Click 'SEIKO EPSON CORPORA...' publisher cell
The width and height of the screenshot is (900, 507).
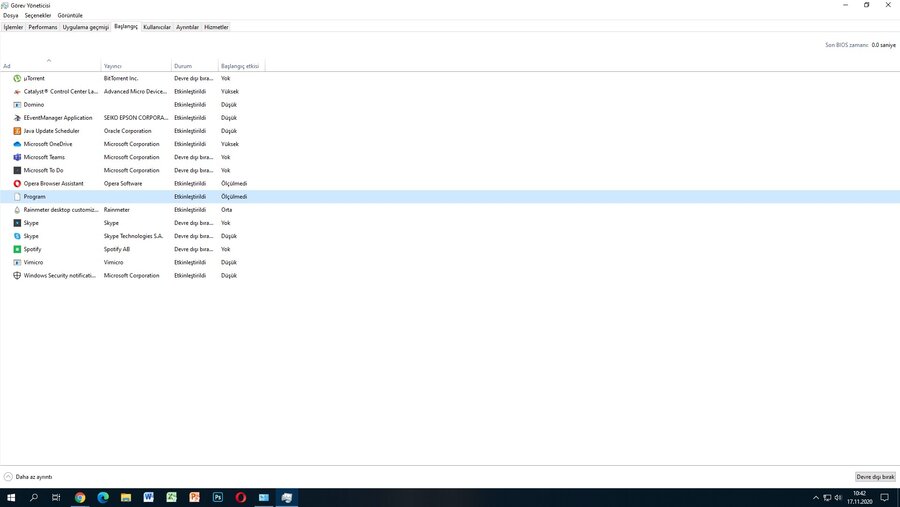(x=136, y=118)
